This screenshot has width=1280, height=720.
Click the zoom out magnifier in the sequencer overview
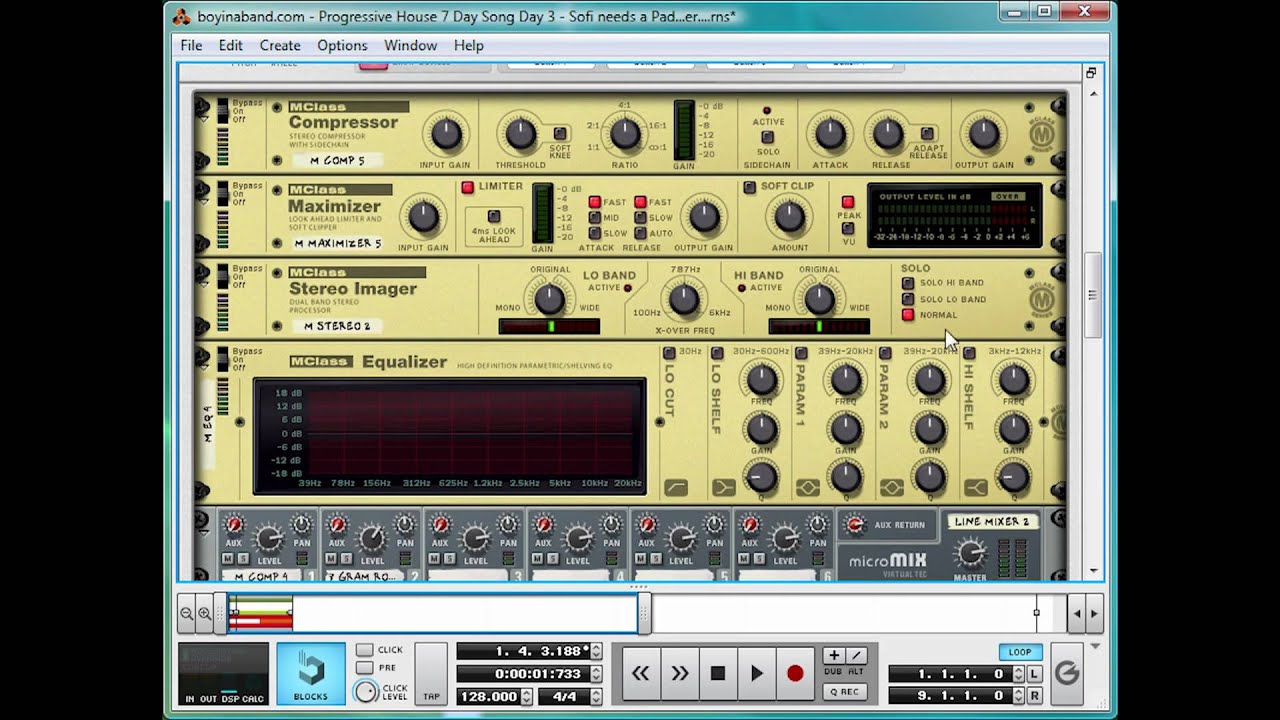[x=187, y=613]
